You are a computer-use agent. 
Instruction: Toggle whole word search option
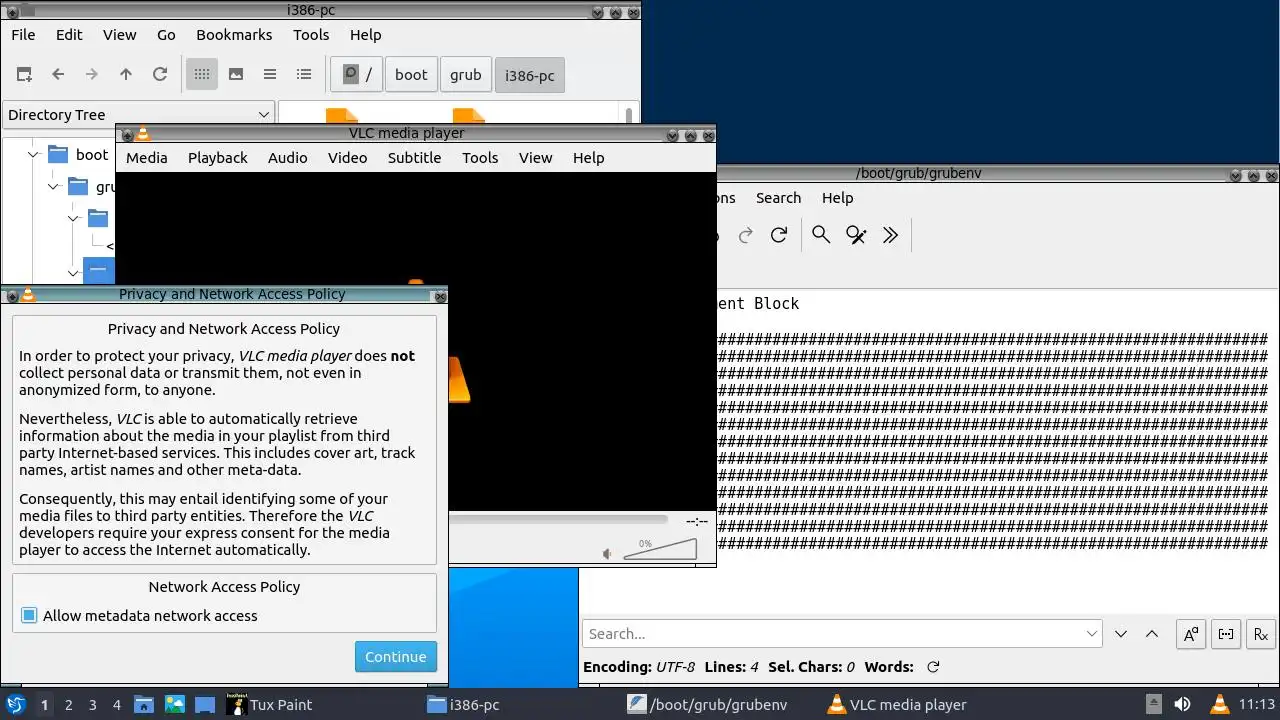click(x=1226, y=634)
